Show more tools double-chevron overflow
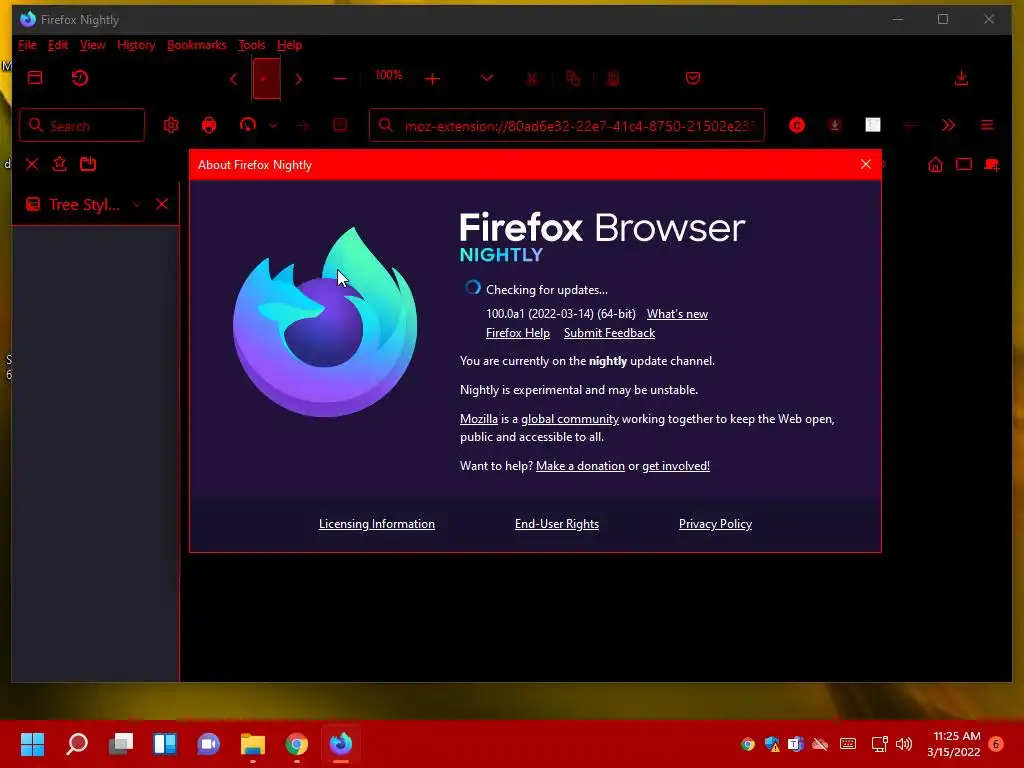Viewport: 1024px width, 768px height. [948, 125]
